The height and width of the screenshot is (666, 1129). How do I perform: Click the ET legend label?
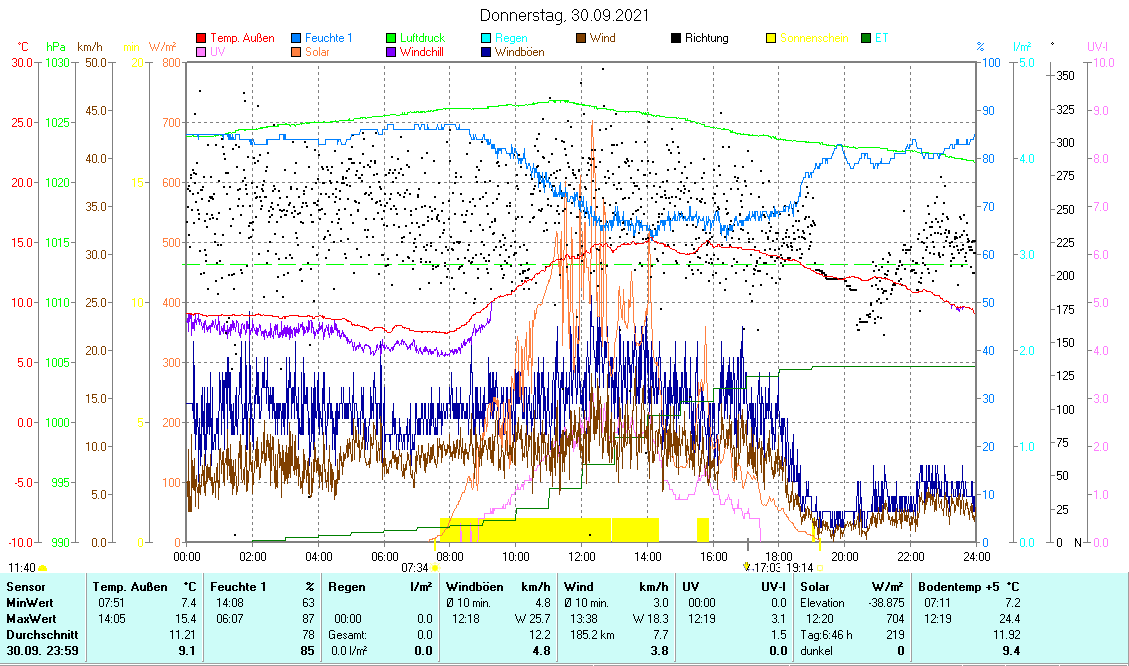[x=881, y=38]
